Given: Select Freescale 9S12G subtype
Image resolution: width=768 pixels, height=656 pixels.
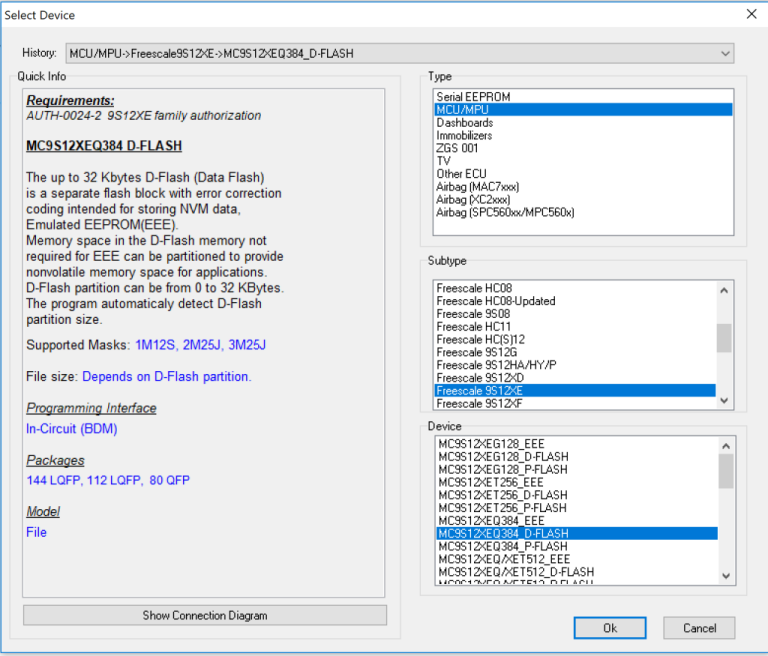Looking at the screenshot, I should pyautogui.click(x=575, y=352).
